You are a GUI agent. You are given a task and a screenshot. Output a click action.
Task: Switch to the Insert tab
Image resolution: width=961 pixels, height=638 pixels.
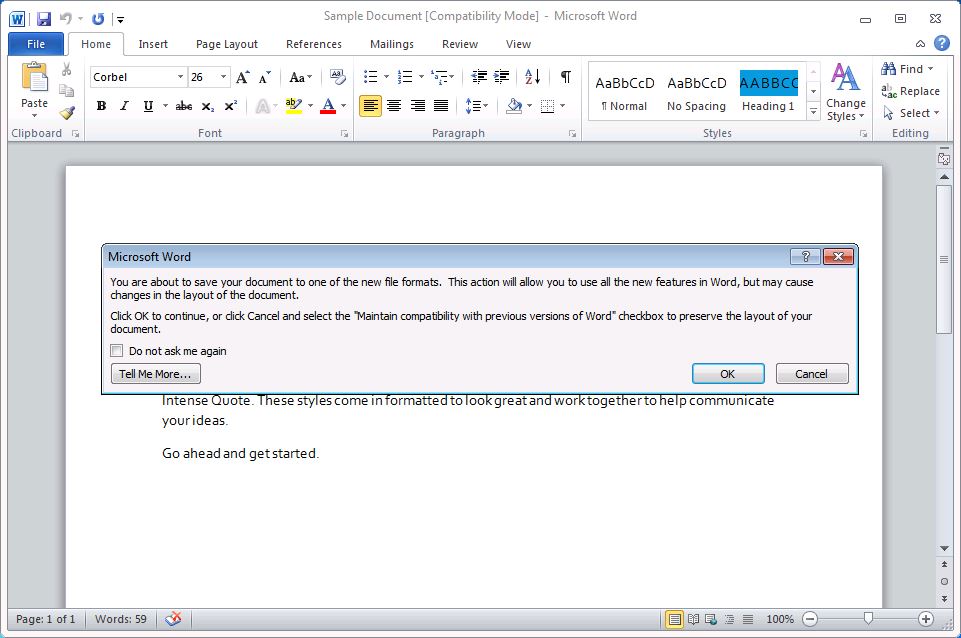tap(153, 44)
